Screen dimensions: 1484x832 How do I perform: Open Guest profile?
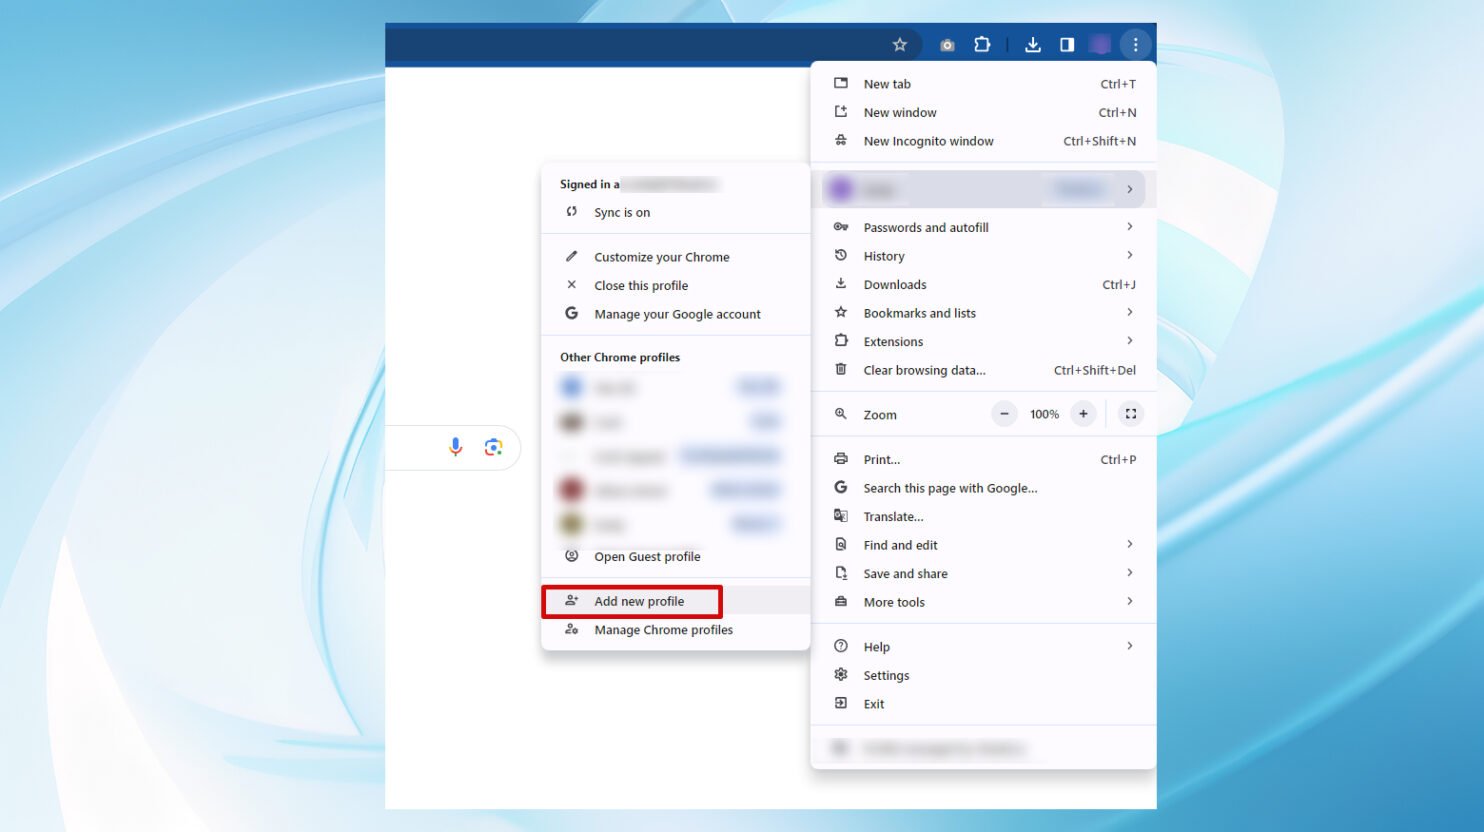(647, 556)
